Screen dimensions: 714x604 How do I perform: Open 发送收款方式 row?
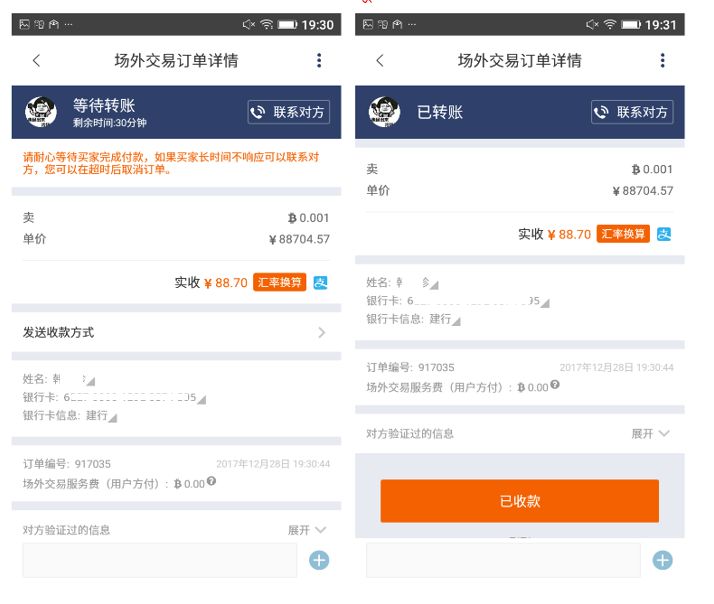(176, 333)
